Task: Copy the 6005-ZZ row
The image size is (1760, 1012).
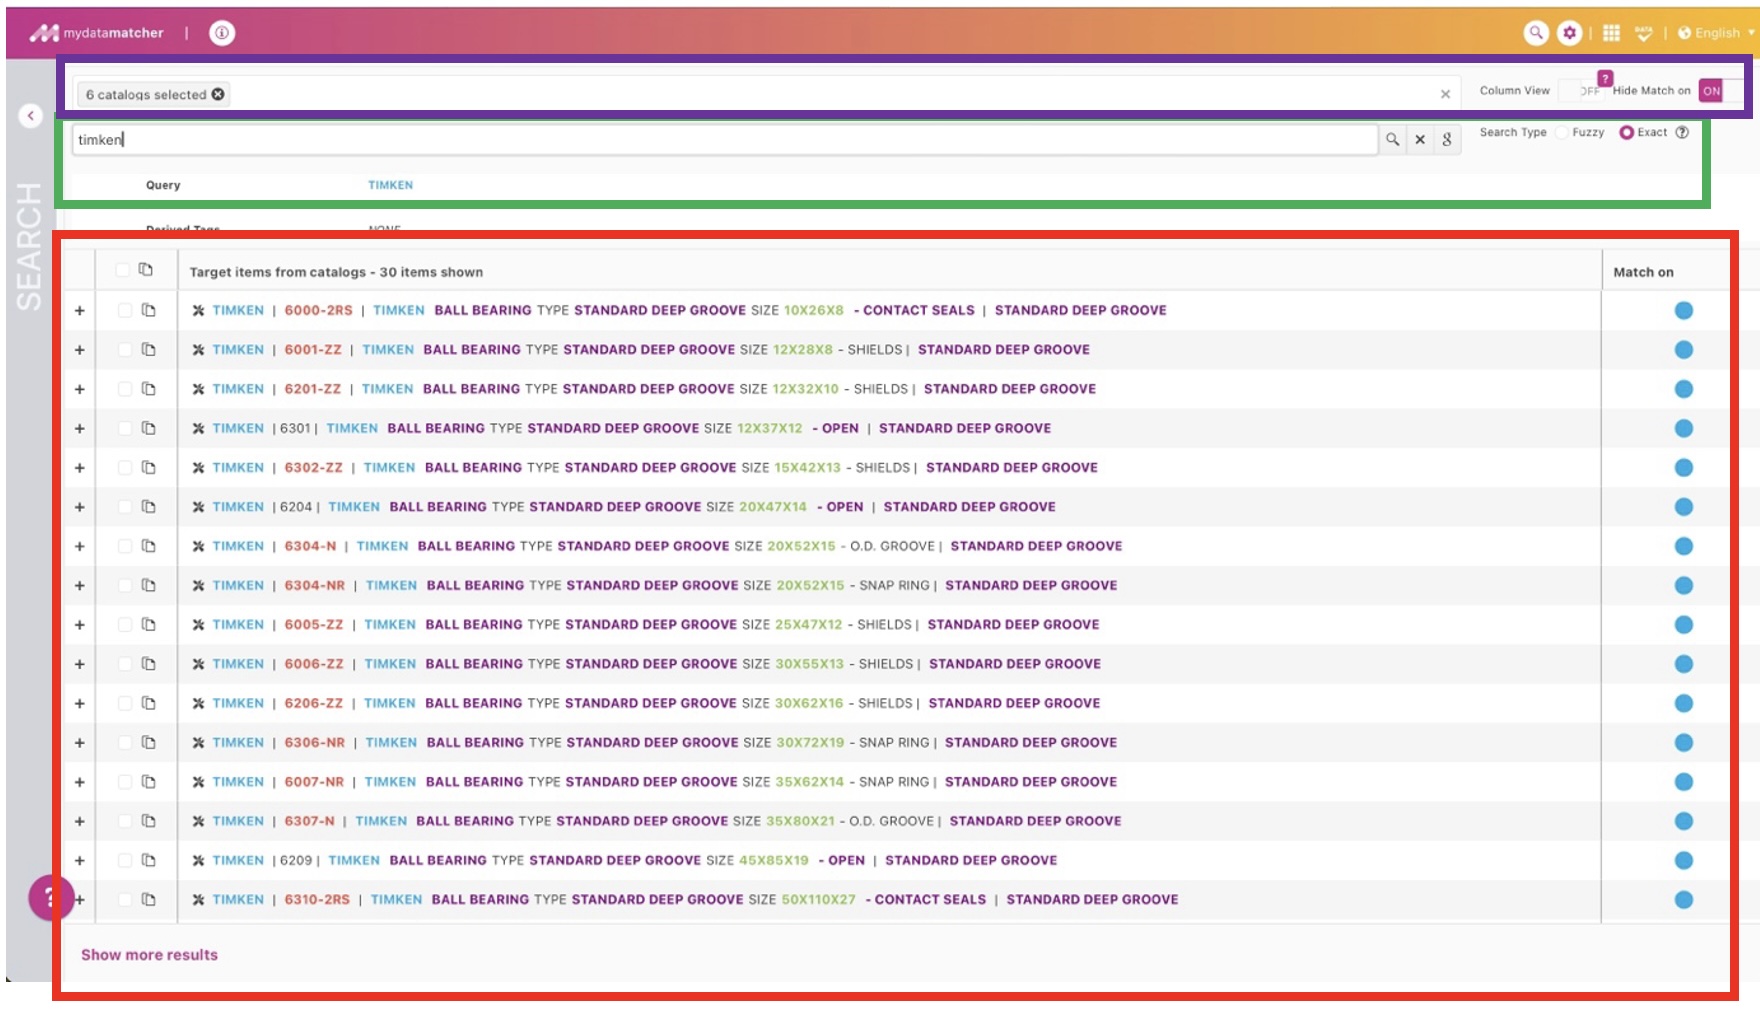Action: click(x=149, y=624)
